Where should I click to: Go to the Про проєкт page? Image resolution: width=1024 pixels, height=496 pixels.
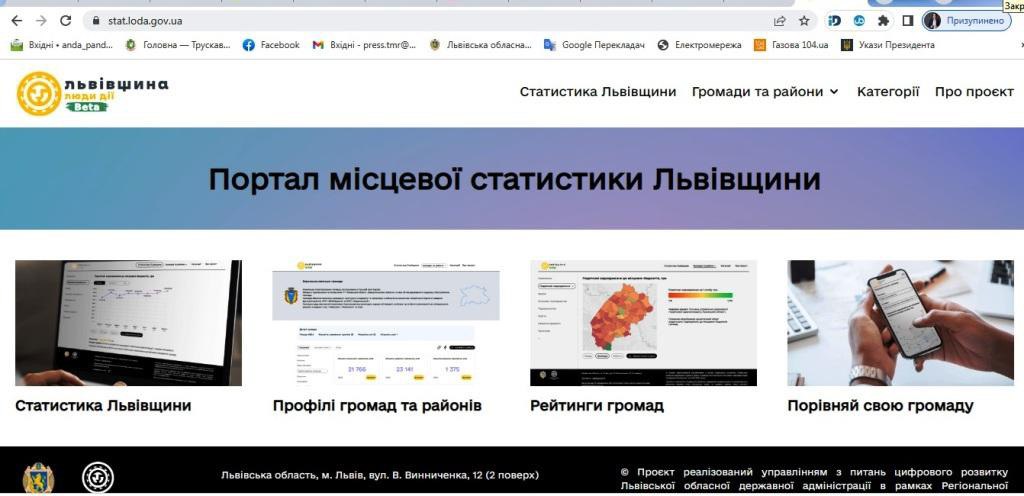pyautogui.click(x=974, y=91)
